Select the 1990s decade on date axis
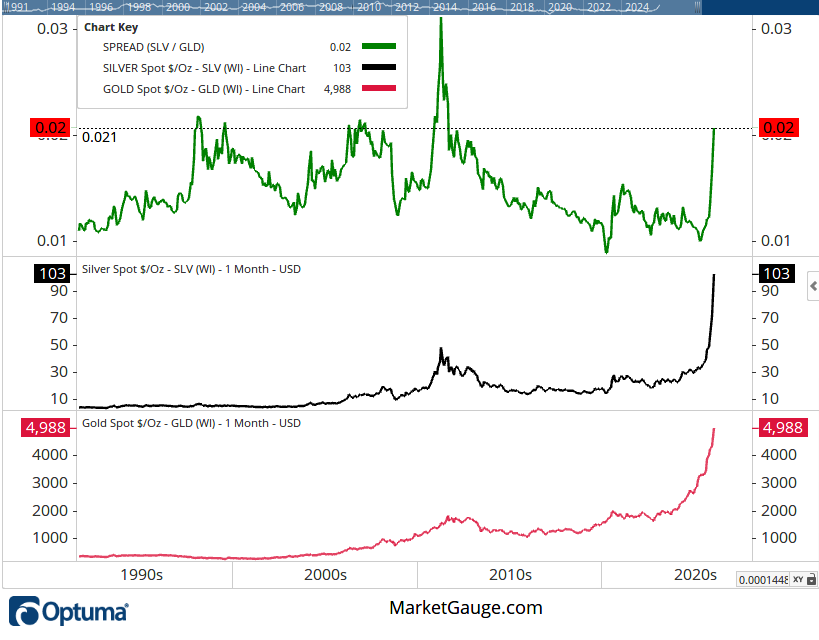819x640 pixels. pyautogui.click(x=140, y=575)
